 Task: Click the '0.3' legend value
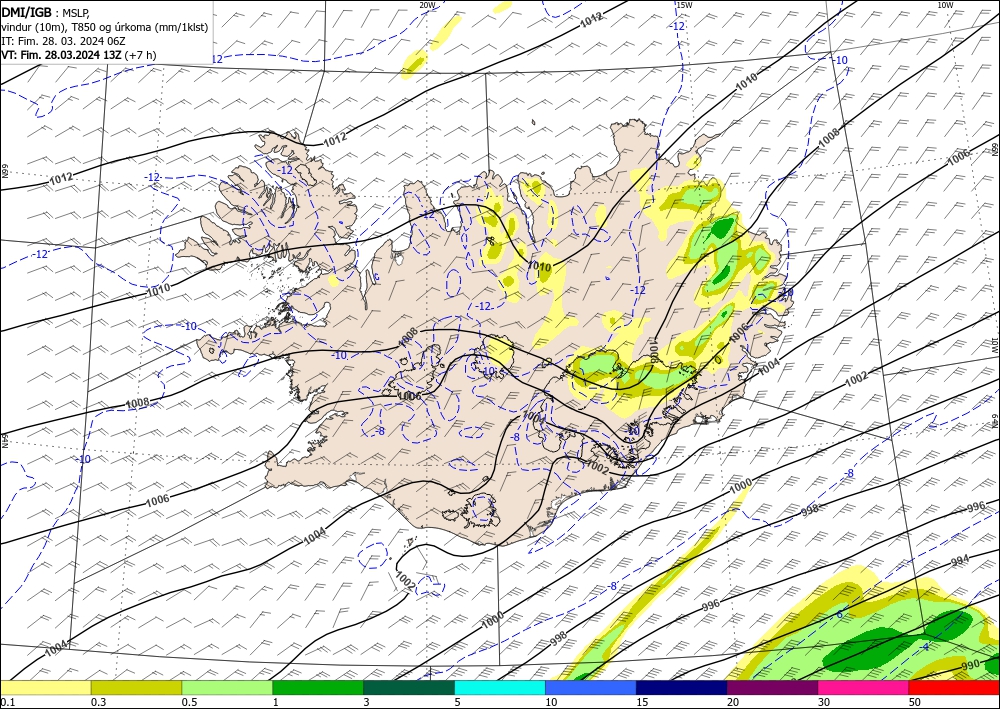click(x=98, y=702)
